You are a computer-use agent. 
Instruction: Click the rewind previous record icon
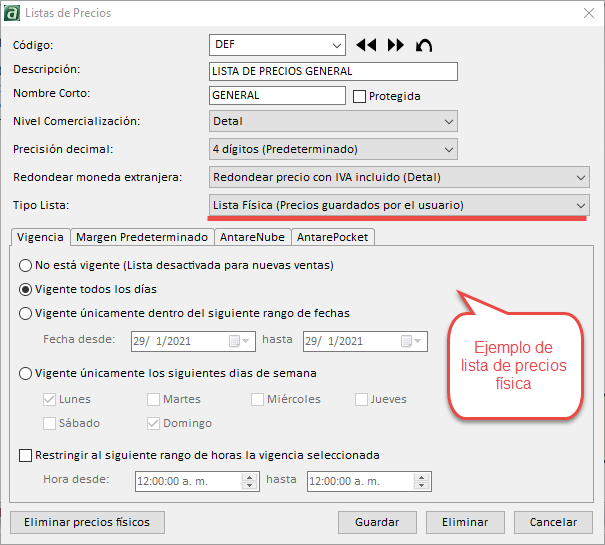pos(366,45)
